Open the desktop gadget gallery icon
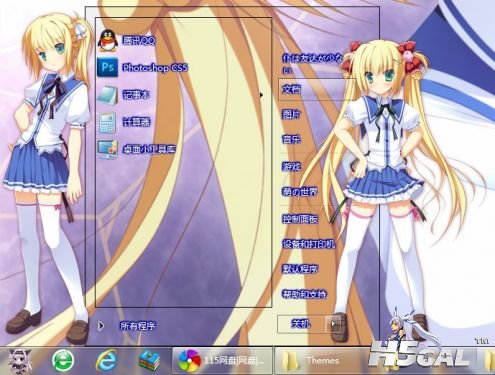The image size is (495, 375). 107,149
